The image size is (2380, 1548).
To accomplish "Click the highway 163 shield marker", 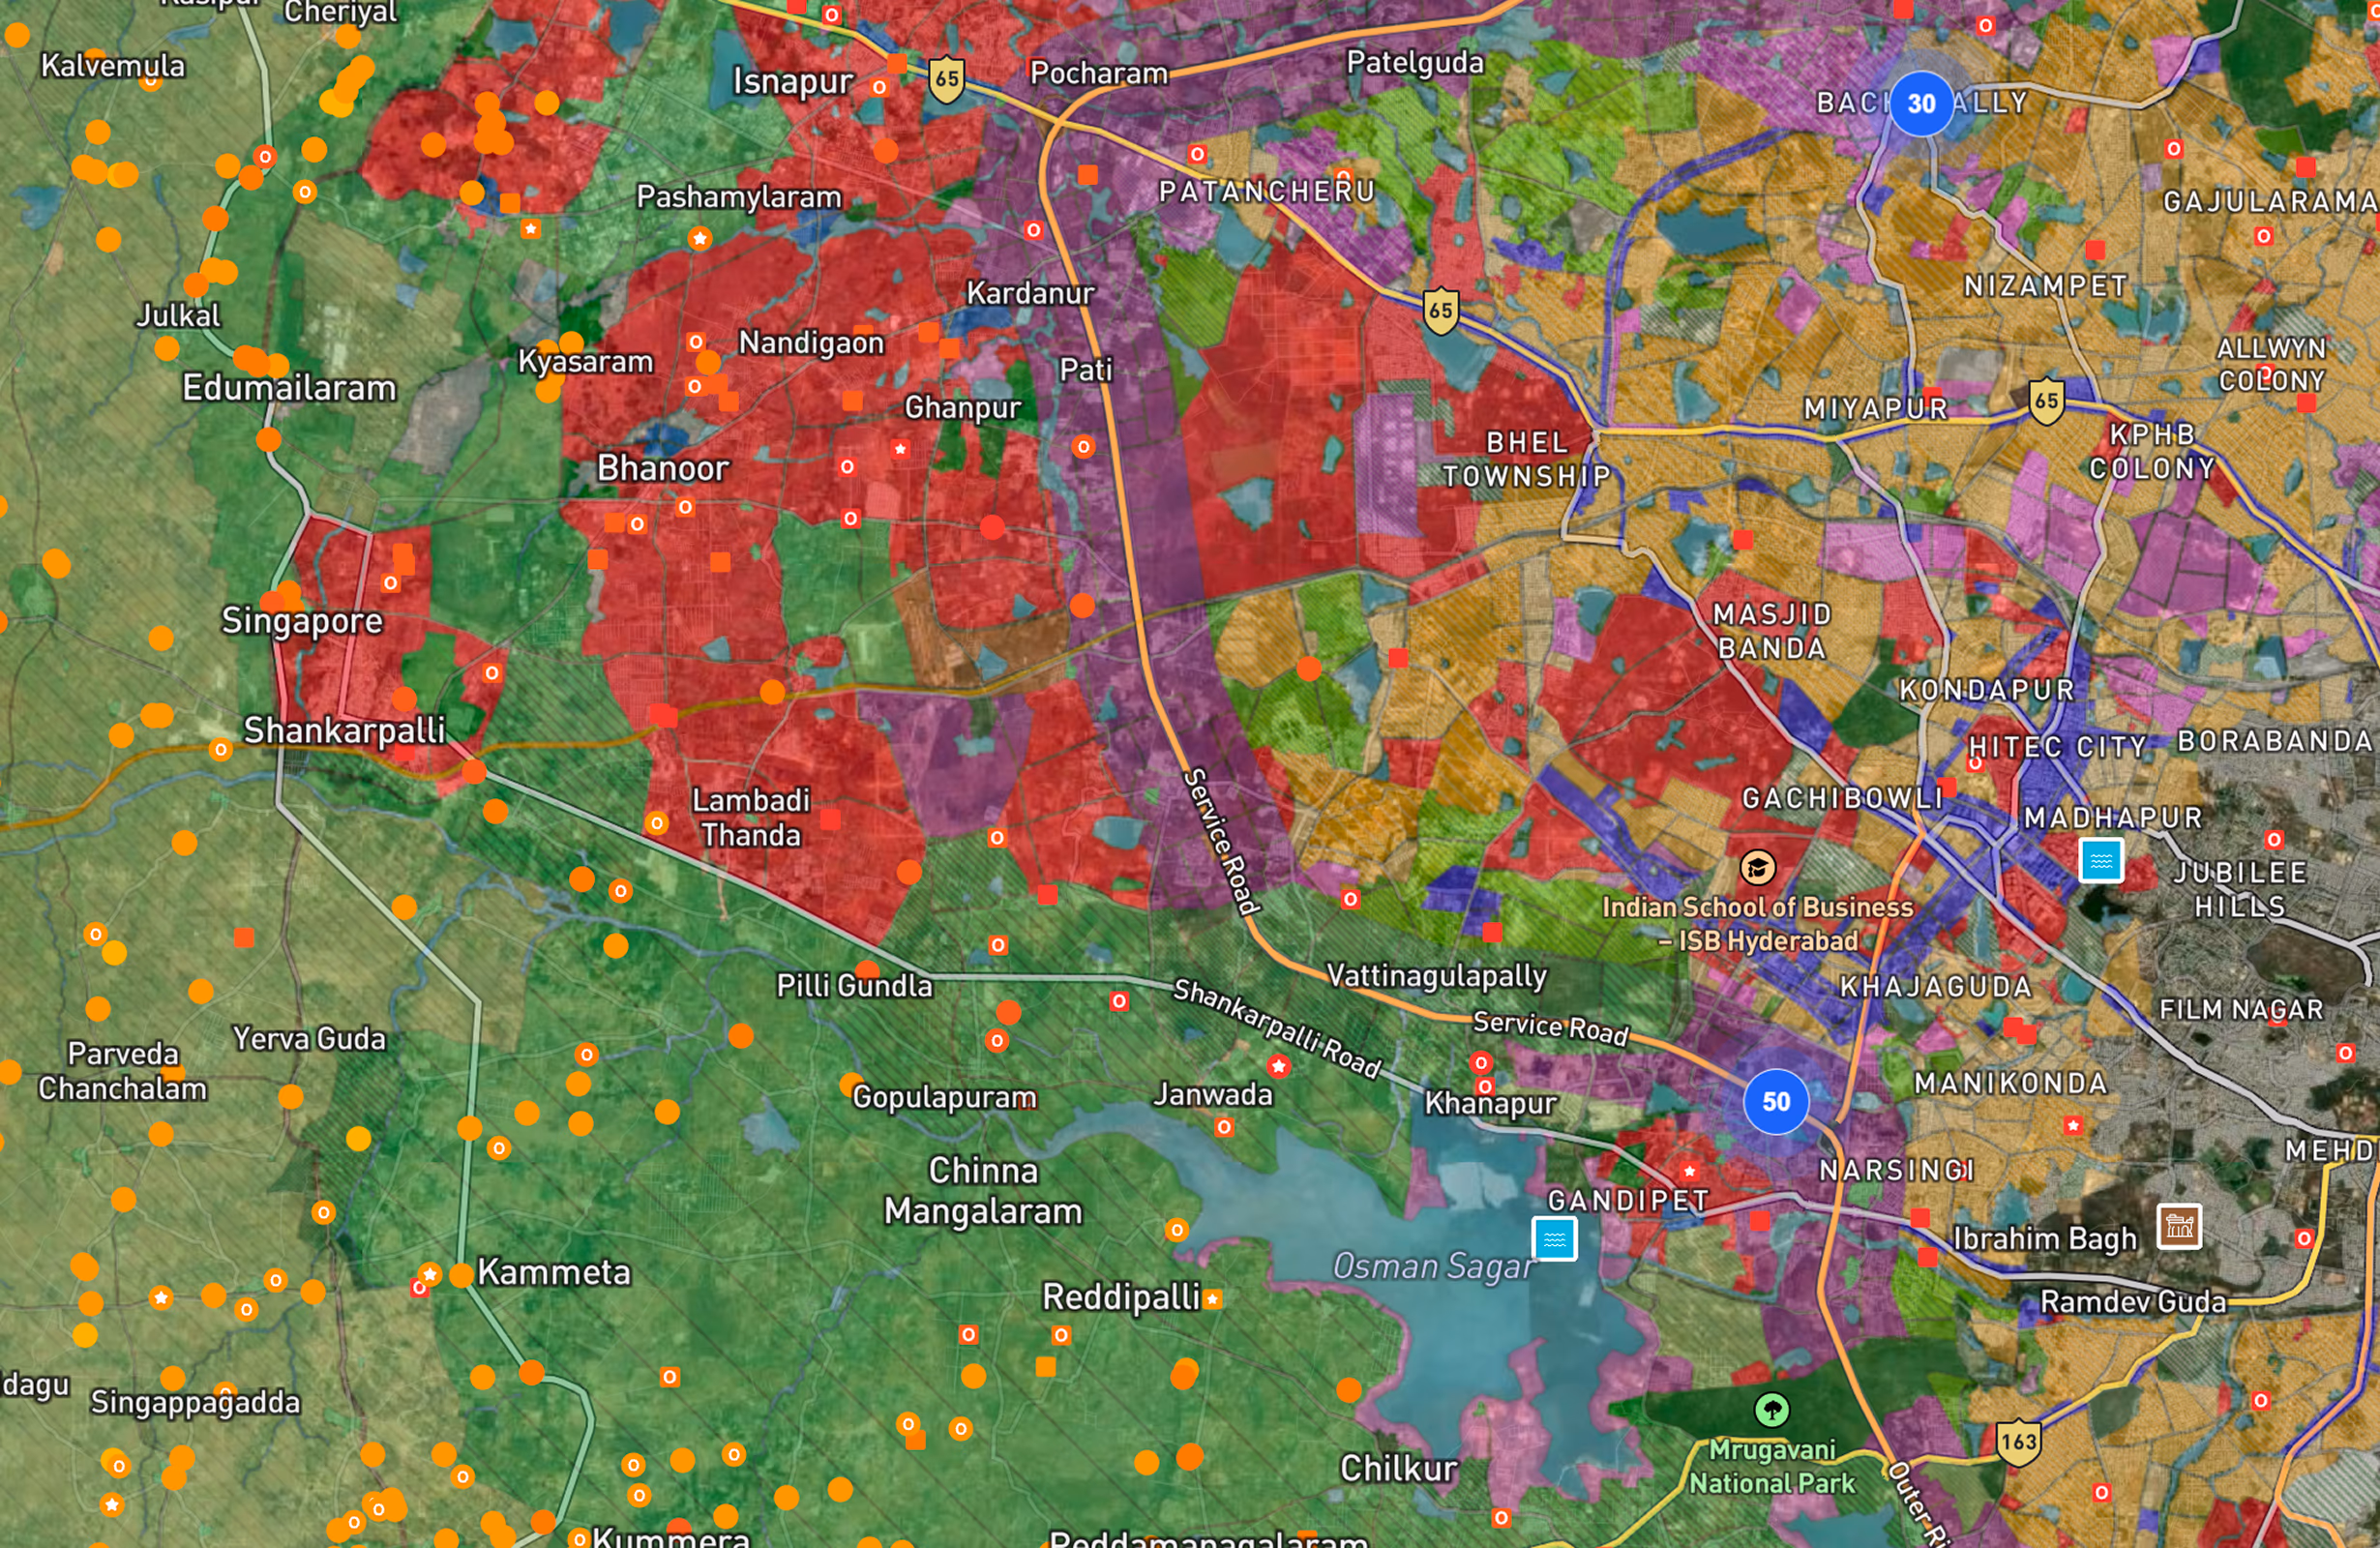I will point(2018,1442).
